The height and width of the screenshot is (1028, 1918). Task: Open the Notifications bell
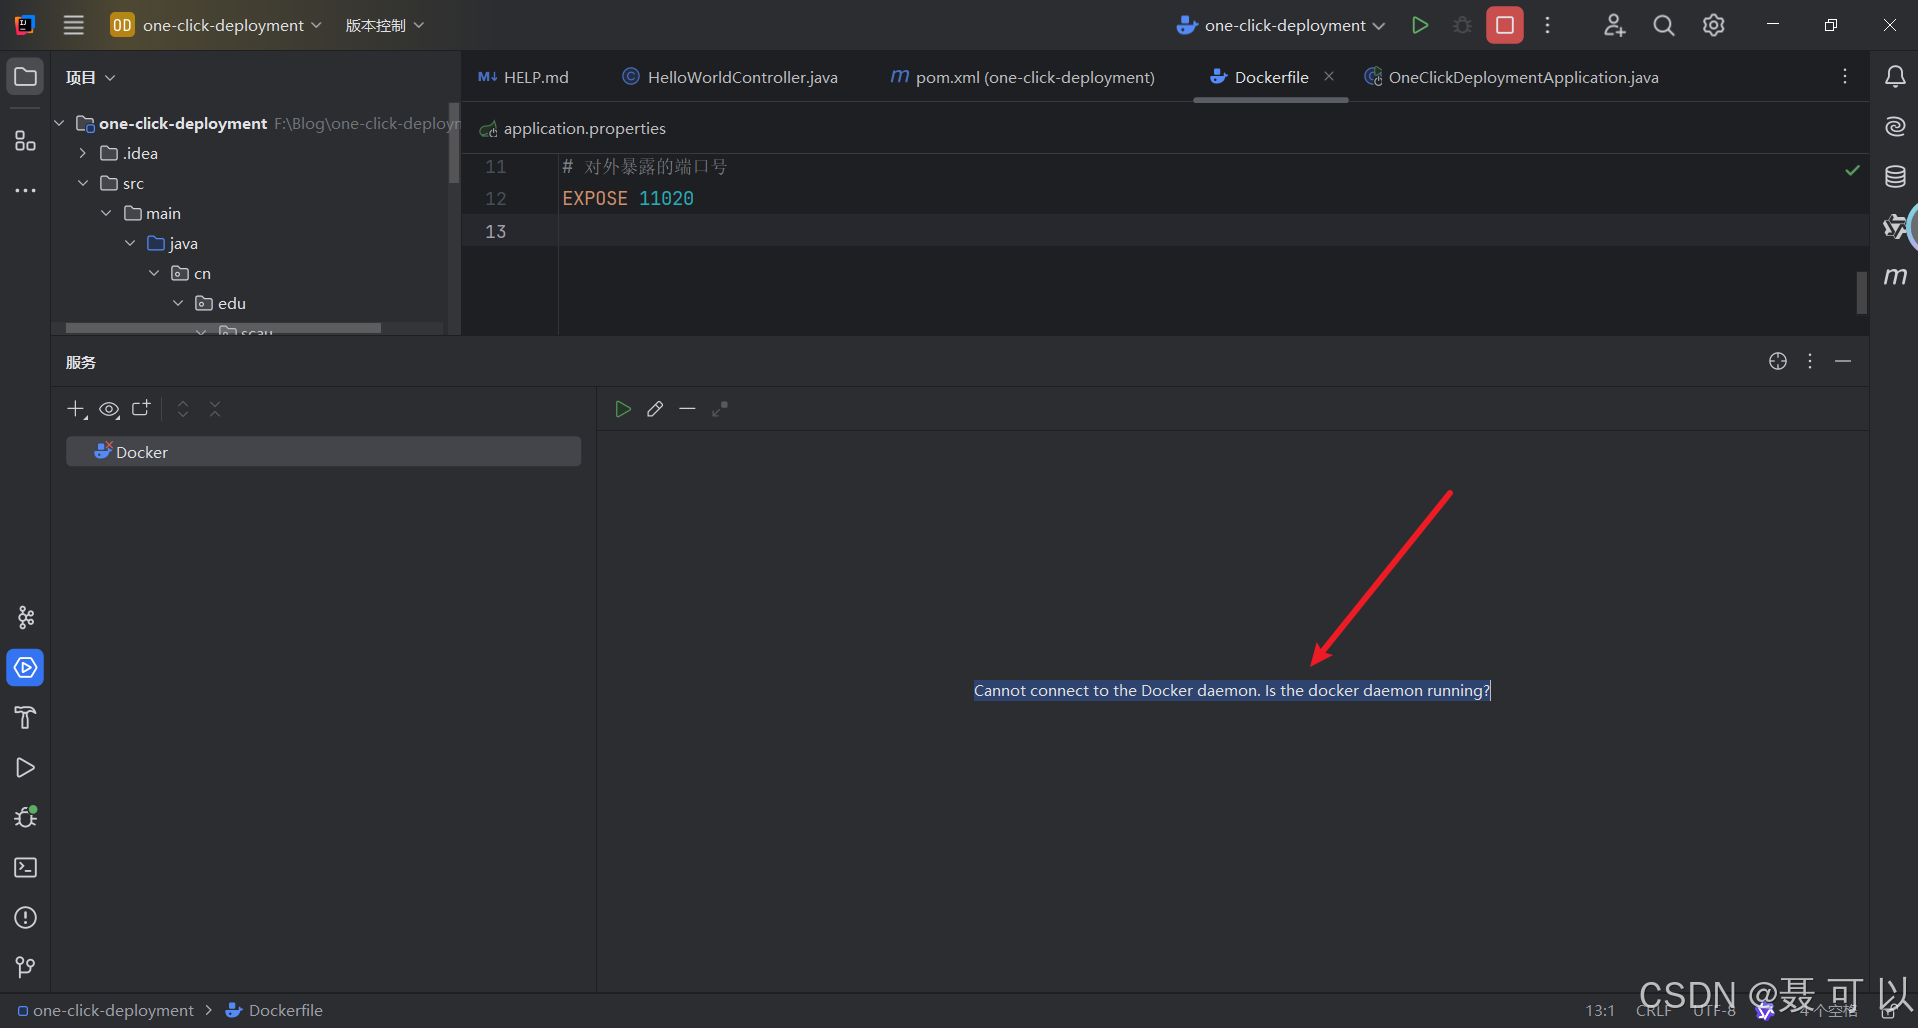click(x=1895, y=77)
